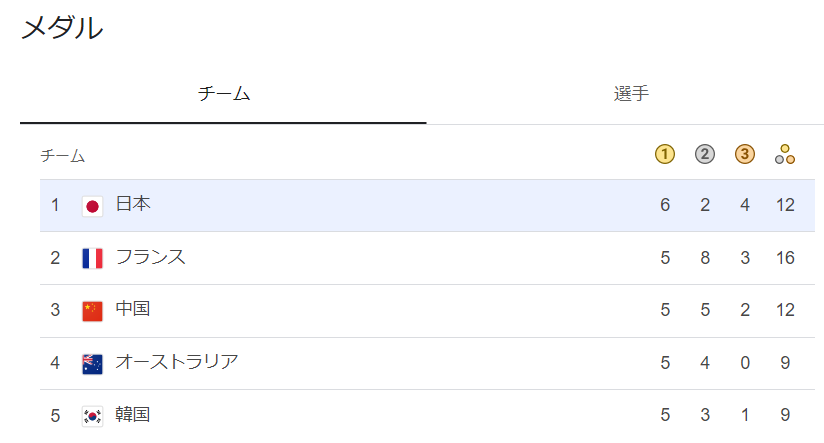824x443 pixels.
Task: Click the チーム column header label
Action: (62, 156)
